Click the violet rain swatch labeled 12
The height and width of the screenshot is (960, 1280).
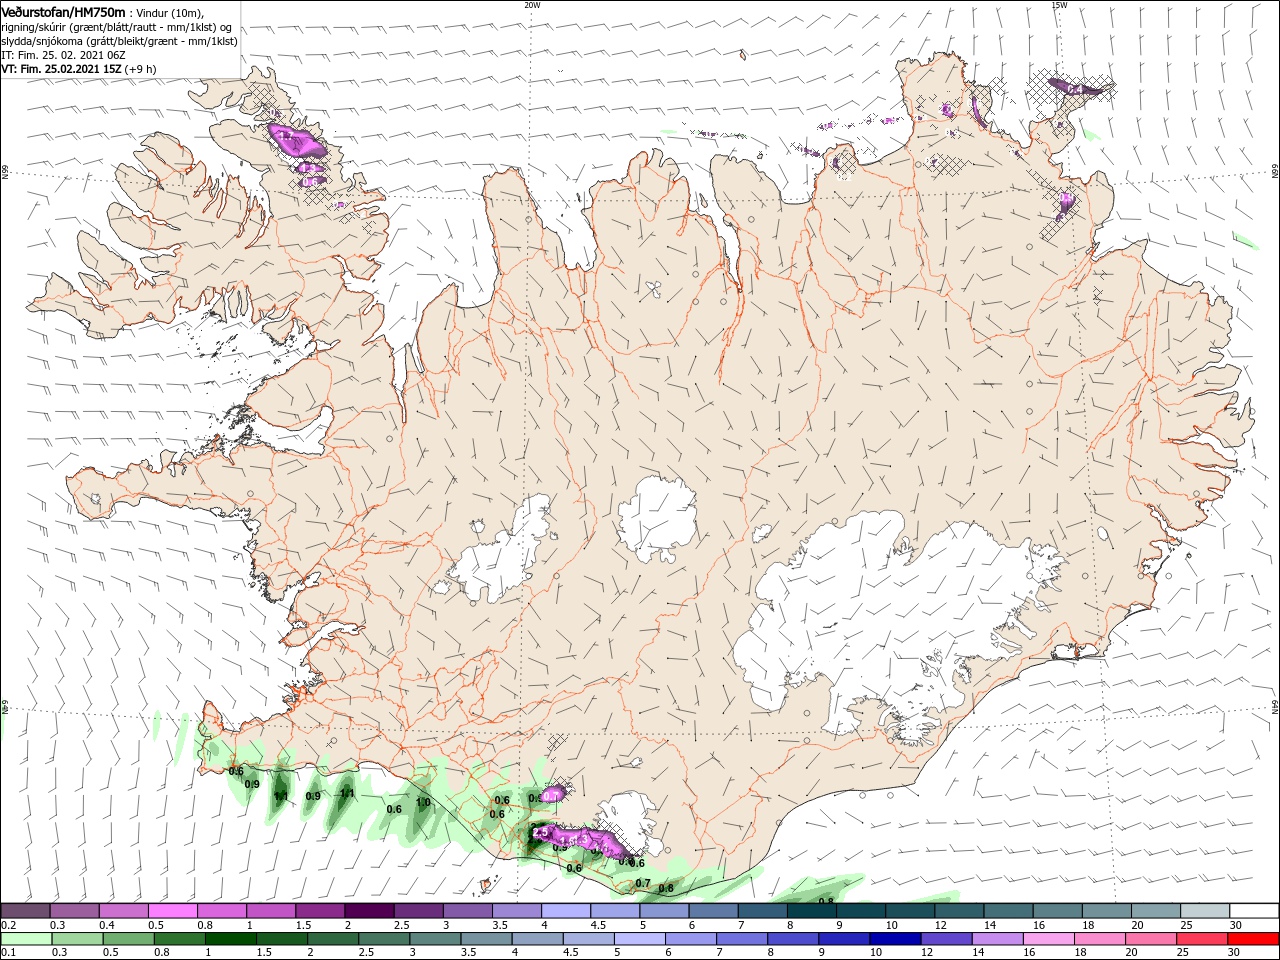[946, 938]
